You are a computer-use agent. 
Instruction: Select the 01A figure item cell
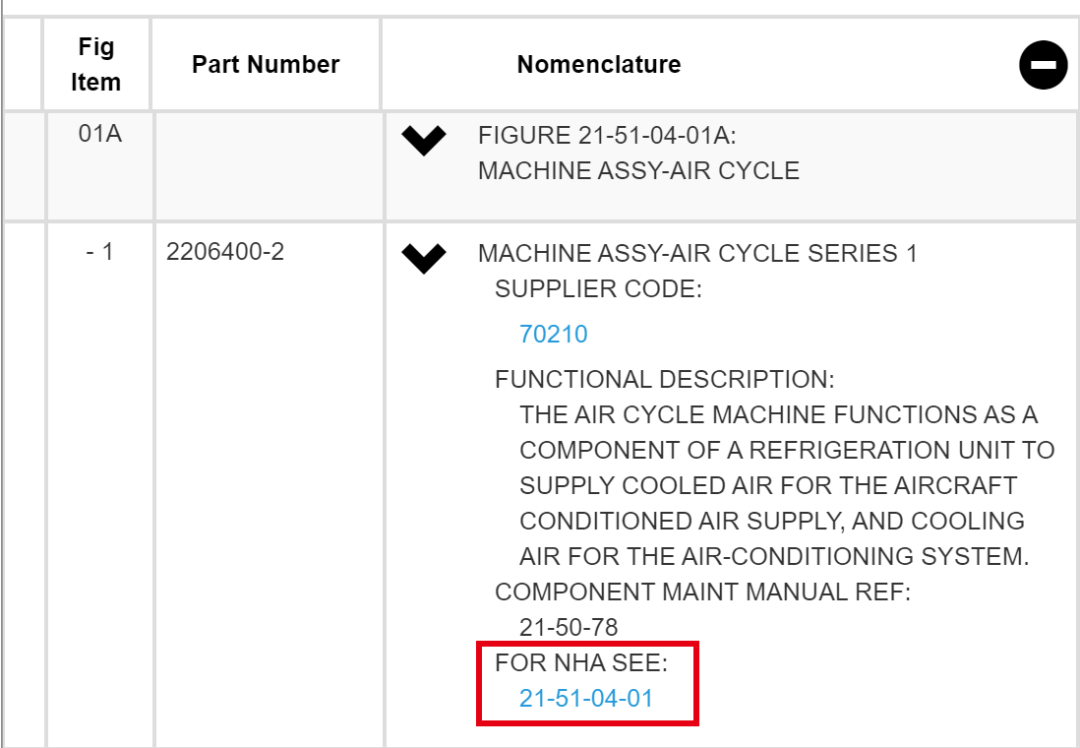click(99, 134)
